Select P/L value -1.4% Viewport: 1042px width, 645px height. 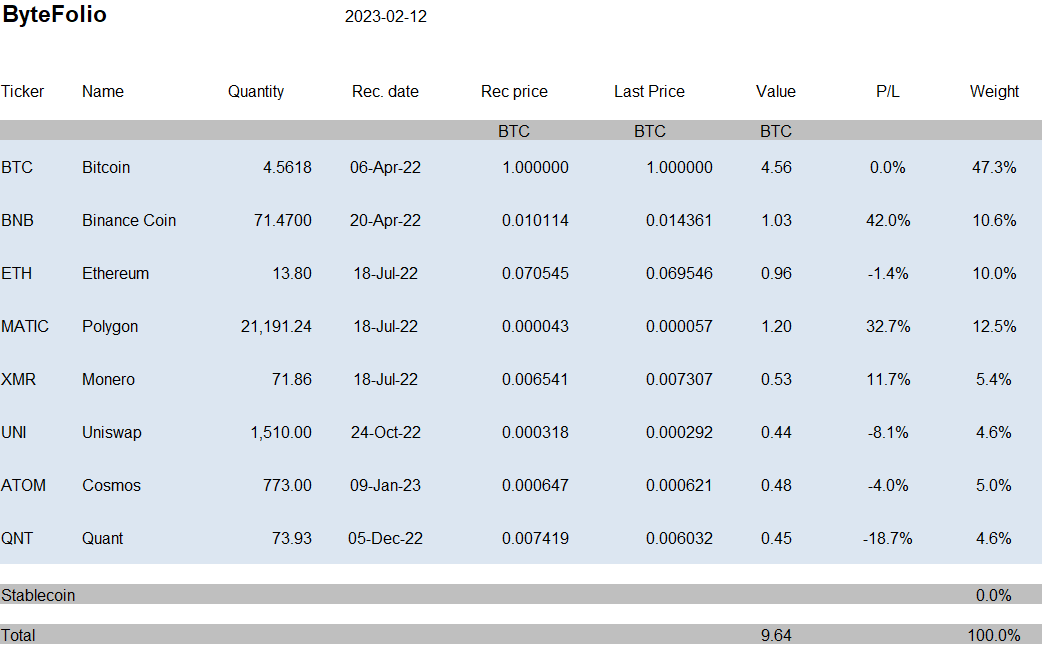tap(888, 274)
